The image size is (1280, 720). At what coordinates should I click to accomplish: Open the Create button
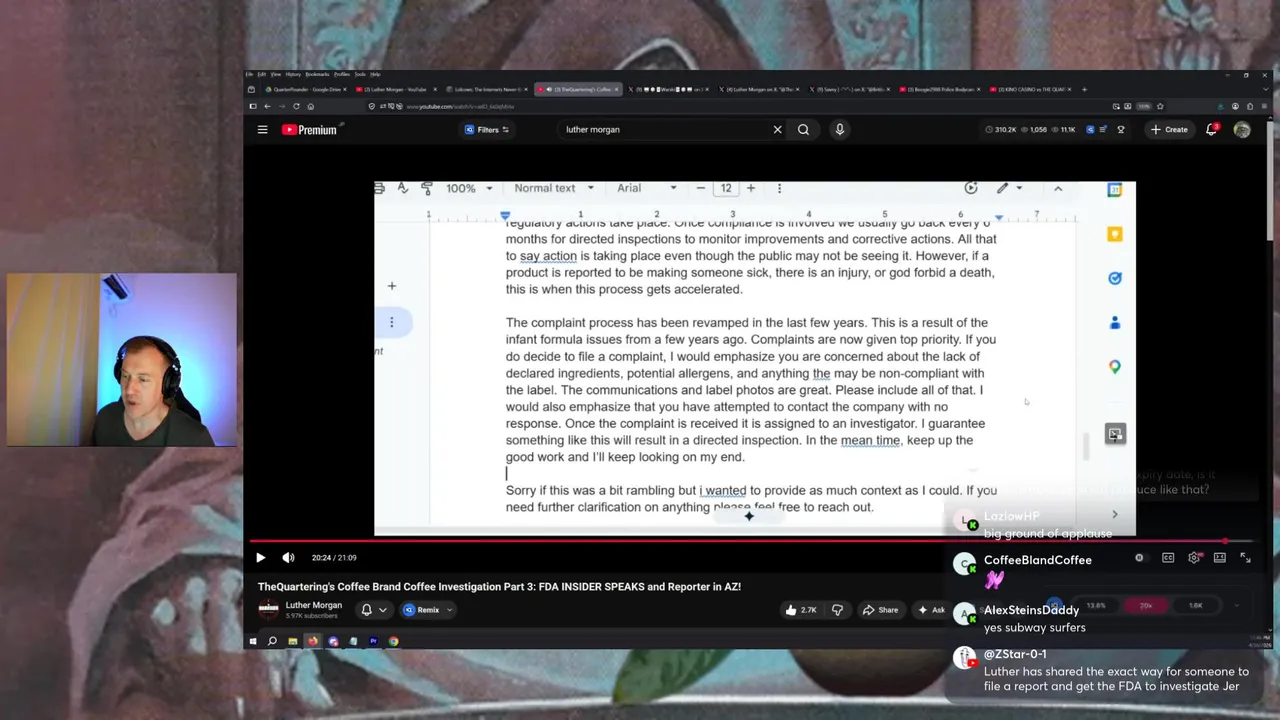(1169, 129)
